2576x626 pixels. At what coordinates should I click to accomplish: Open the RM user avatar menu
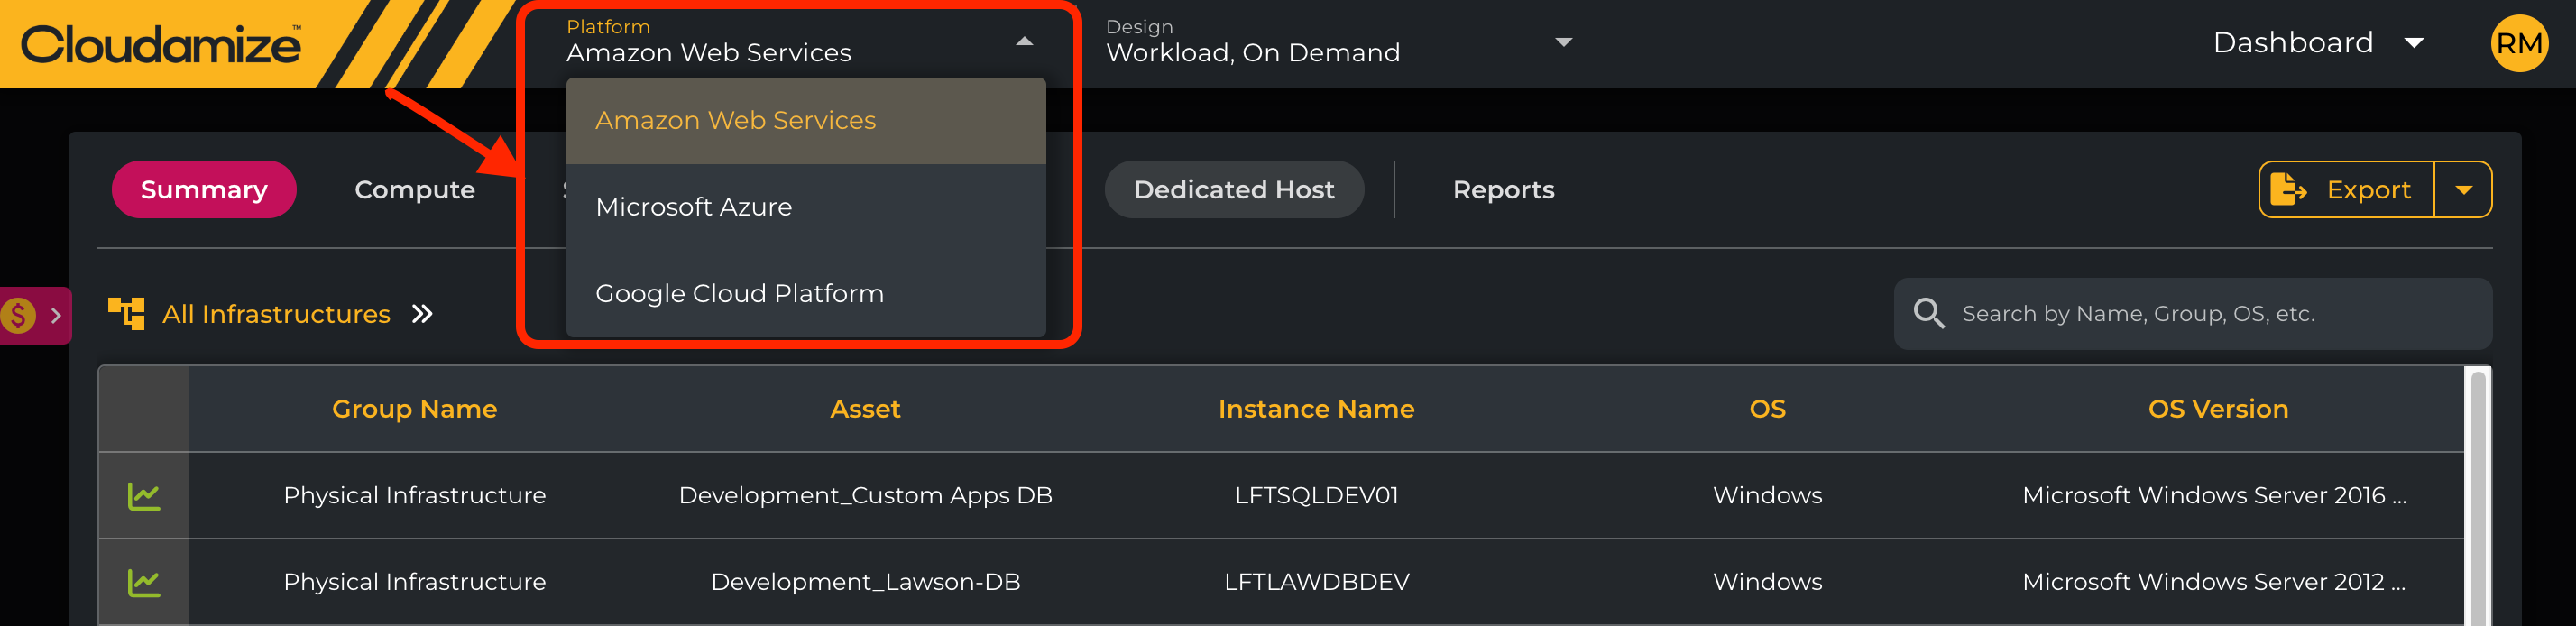(x=2519, y=43)
